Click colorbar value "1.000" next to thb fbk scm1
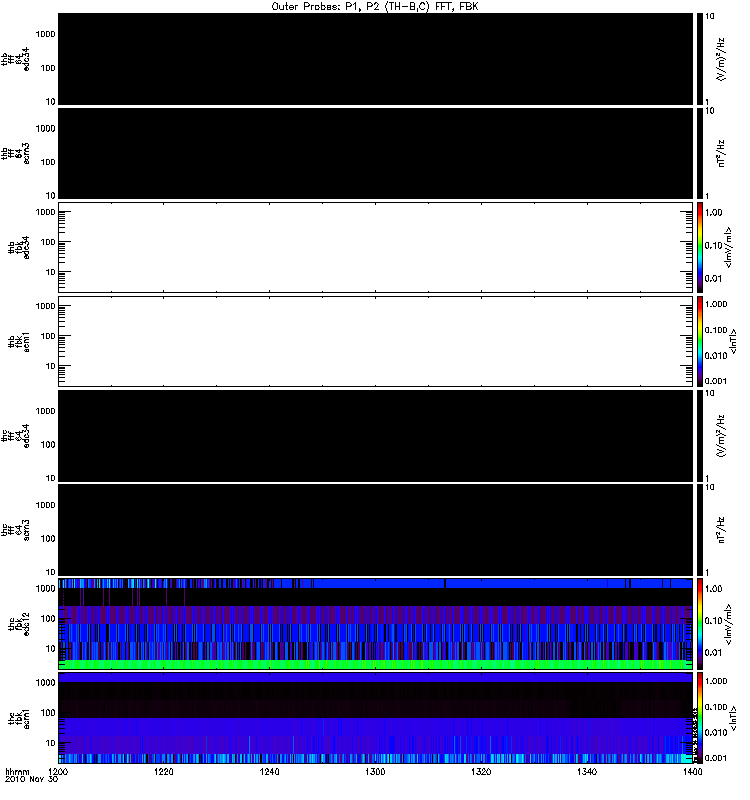This screenshot has width=750, height=800. (716, 304)
